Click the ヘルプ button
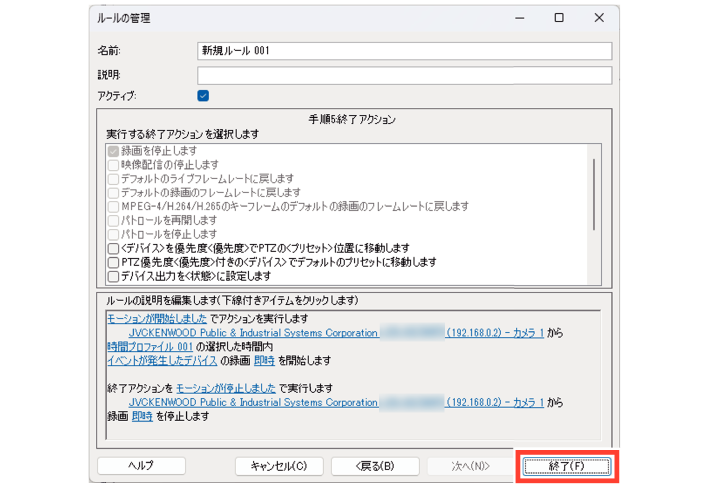This screenshot has width=708, height=487. coord(141,466)
